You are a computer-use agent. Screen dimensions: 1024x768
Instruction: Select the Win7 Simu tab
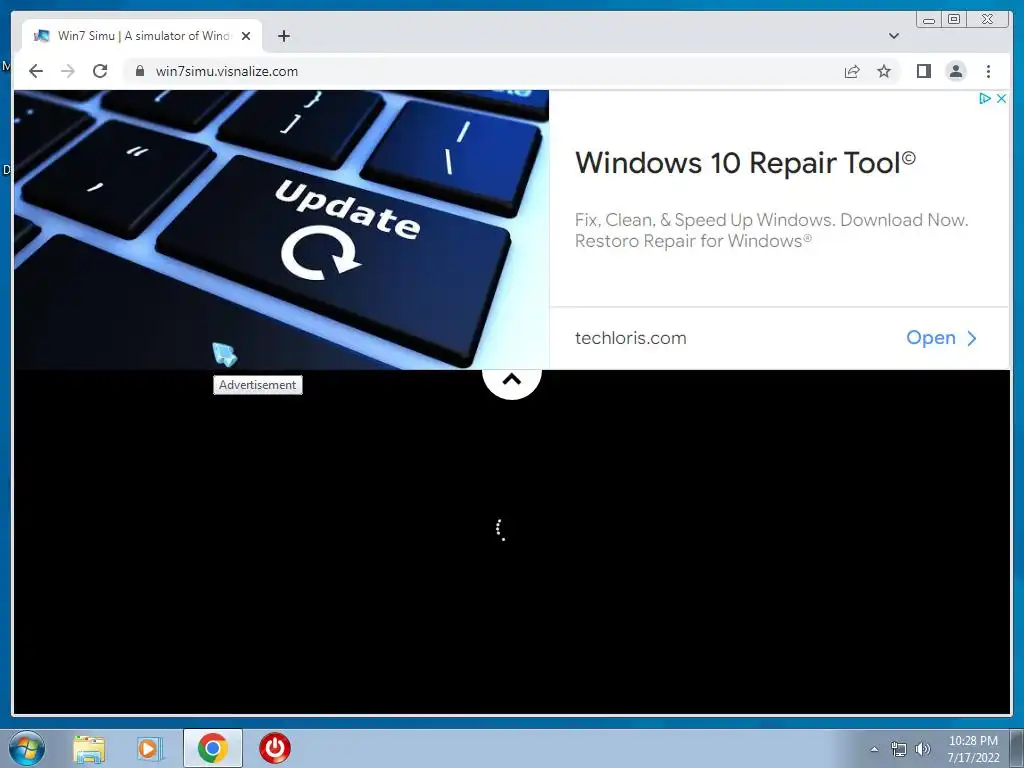142,36
